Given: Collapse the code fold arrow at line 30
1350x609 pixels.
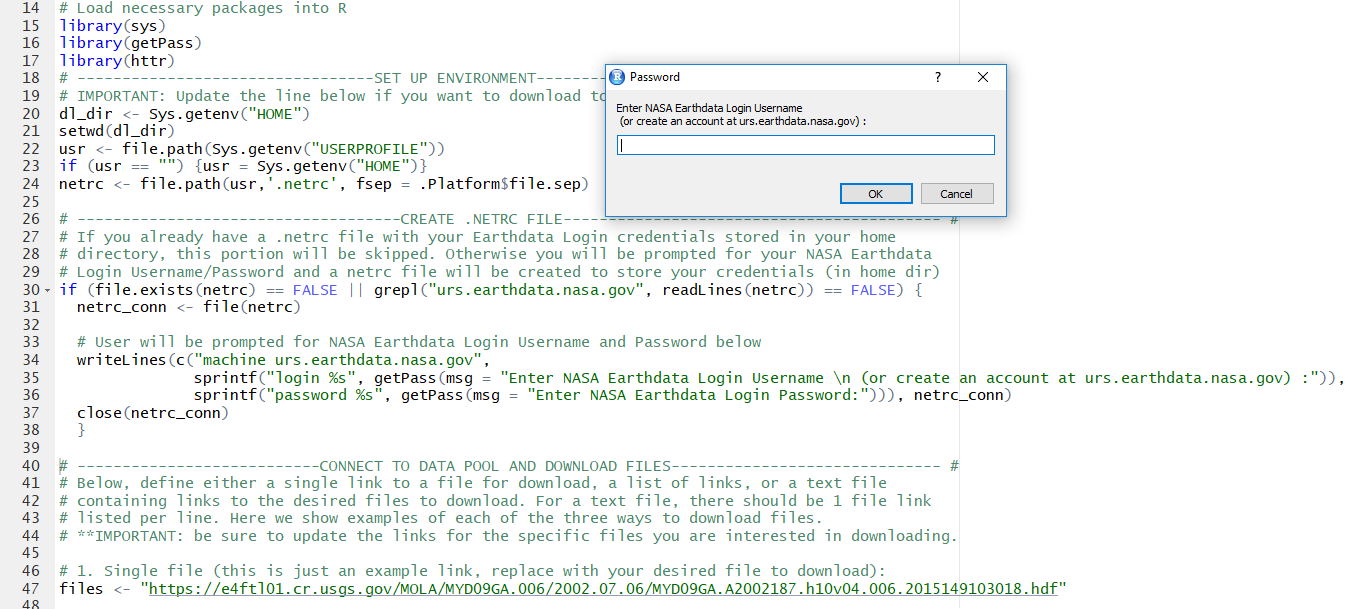Looking at the screenshot, I should [x=48, y=290].
